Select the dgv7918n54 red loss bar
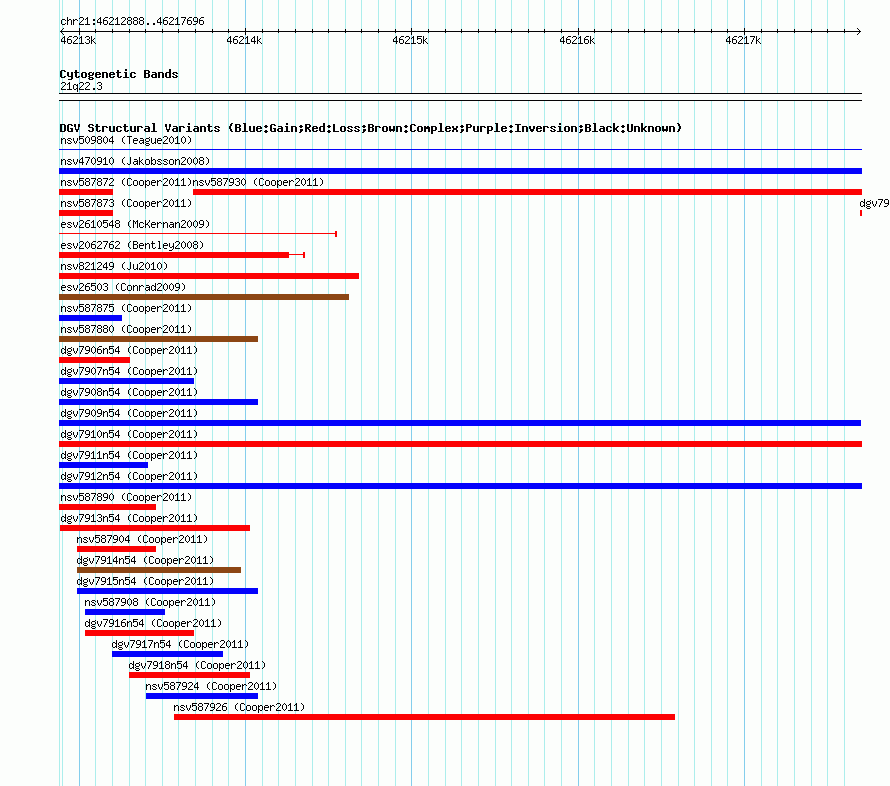890x786 pixels. pyautogui.click(x=190, y=675)
